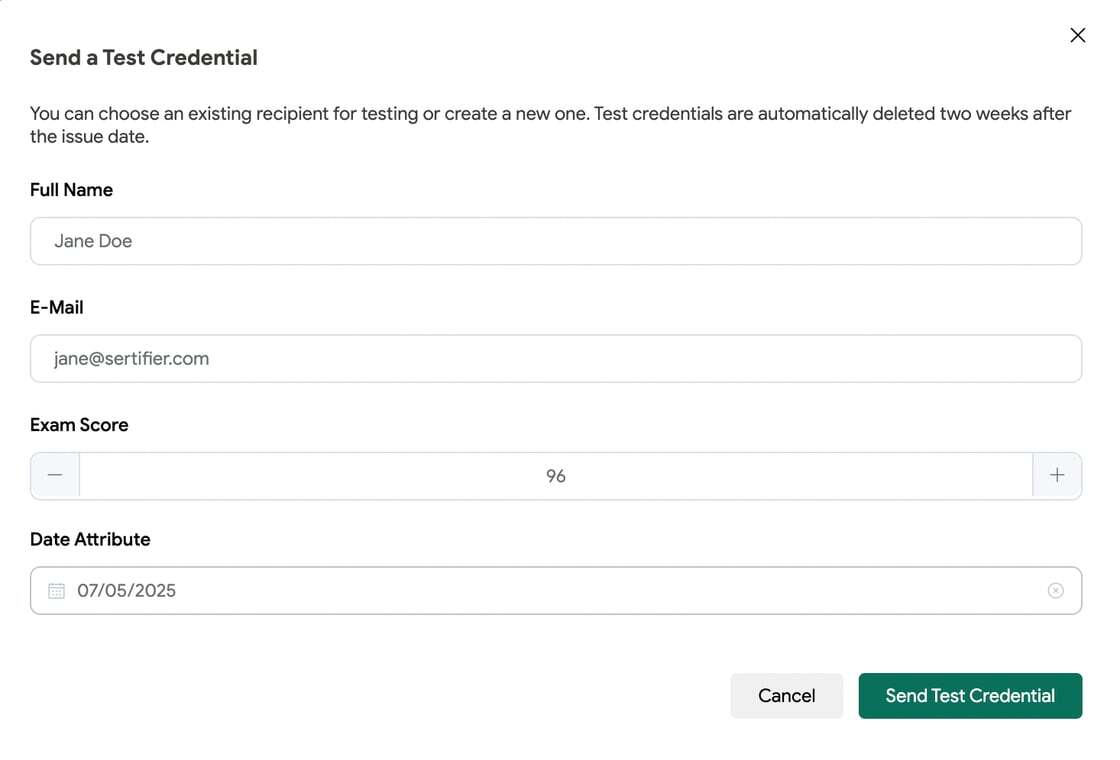Focus the Full Name input showing Jane Doe
Viewport: 1120px width, 760px height.
tap(556, 240)
